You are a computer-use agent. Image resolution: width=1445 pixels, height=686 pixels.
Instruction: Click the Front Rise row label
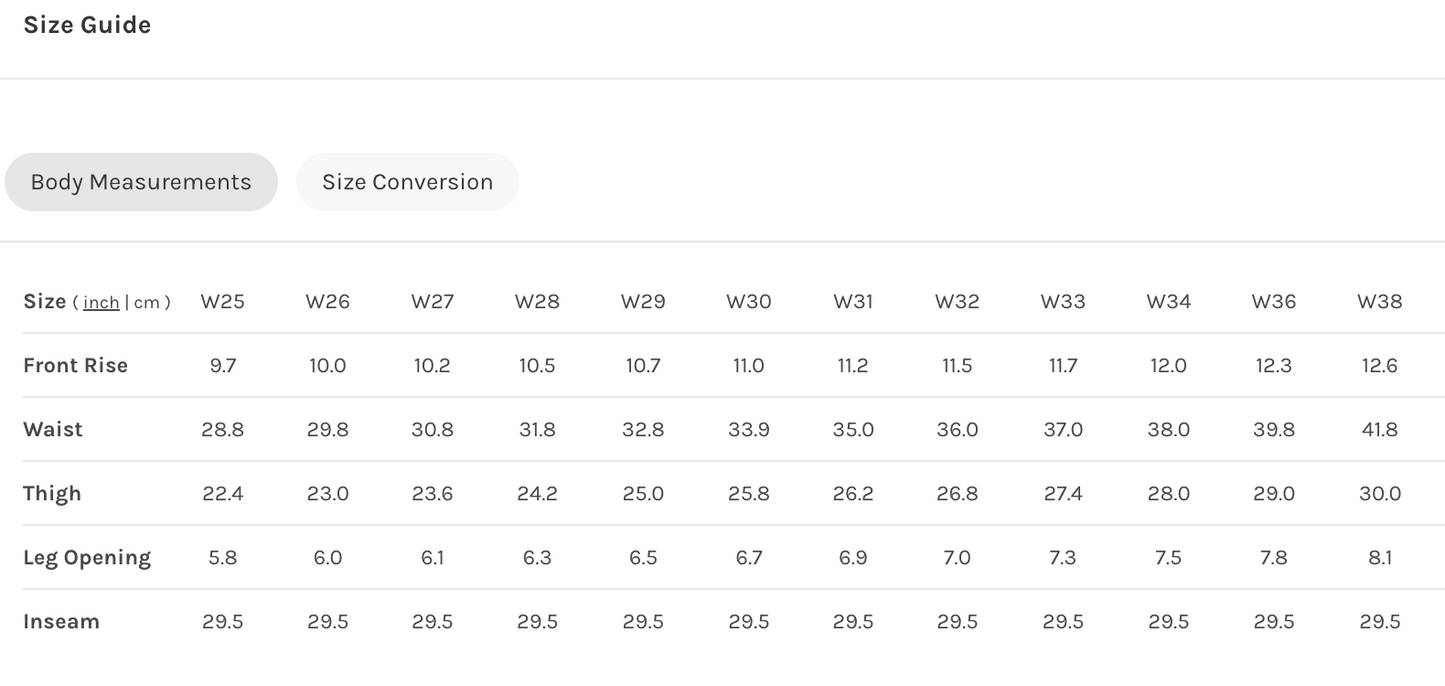click(x=76, y=365)
